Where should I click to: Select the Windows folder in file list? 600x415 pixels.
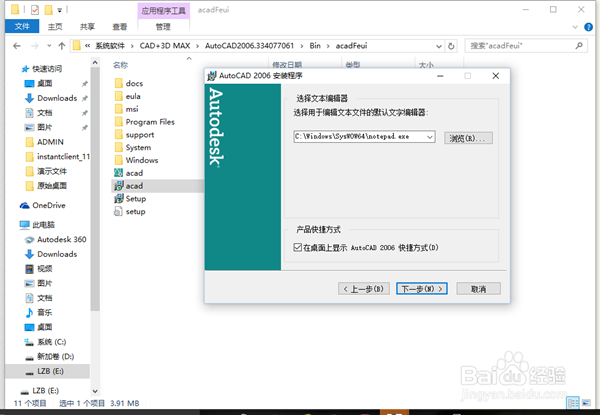[x=136, y=160]
